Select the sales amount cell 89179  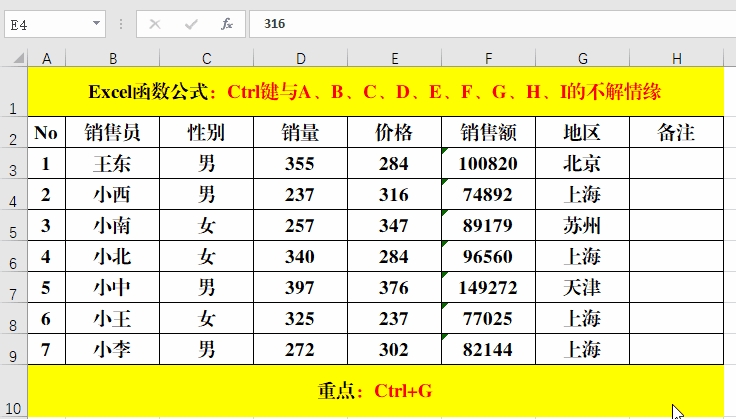point(488,225)
